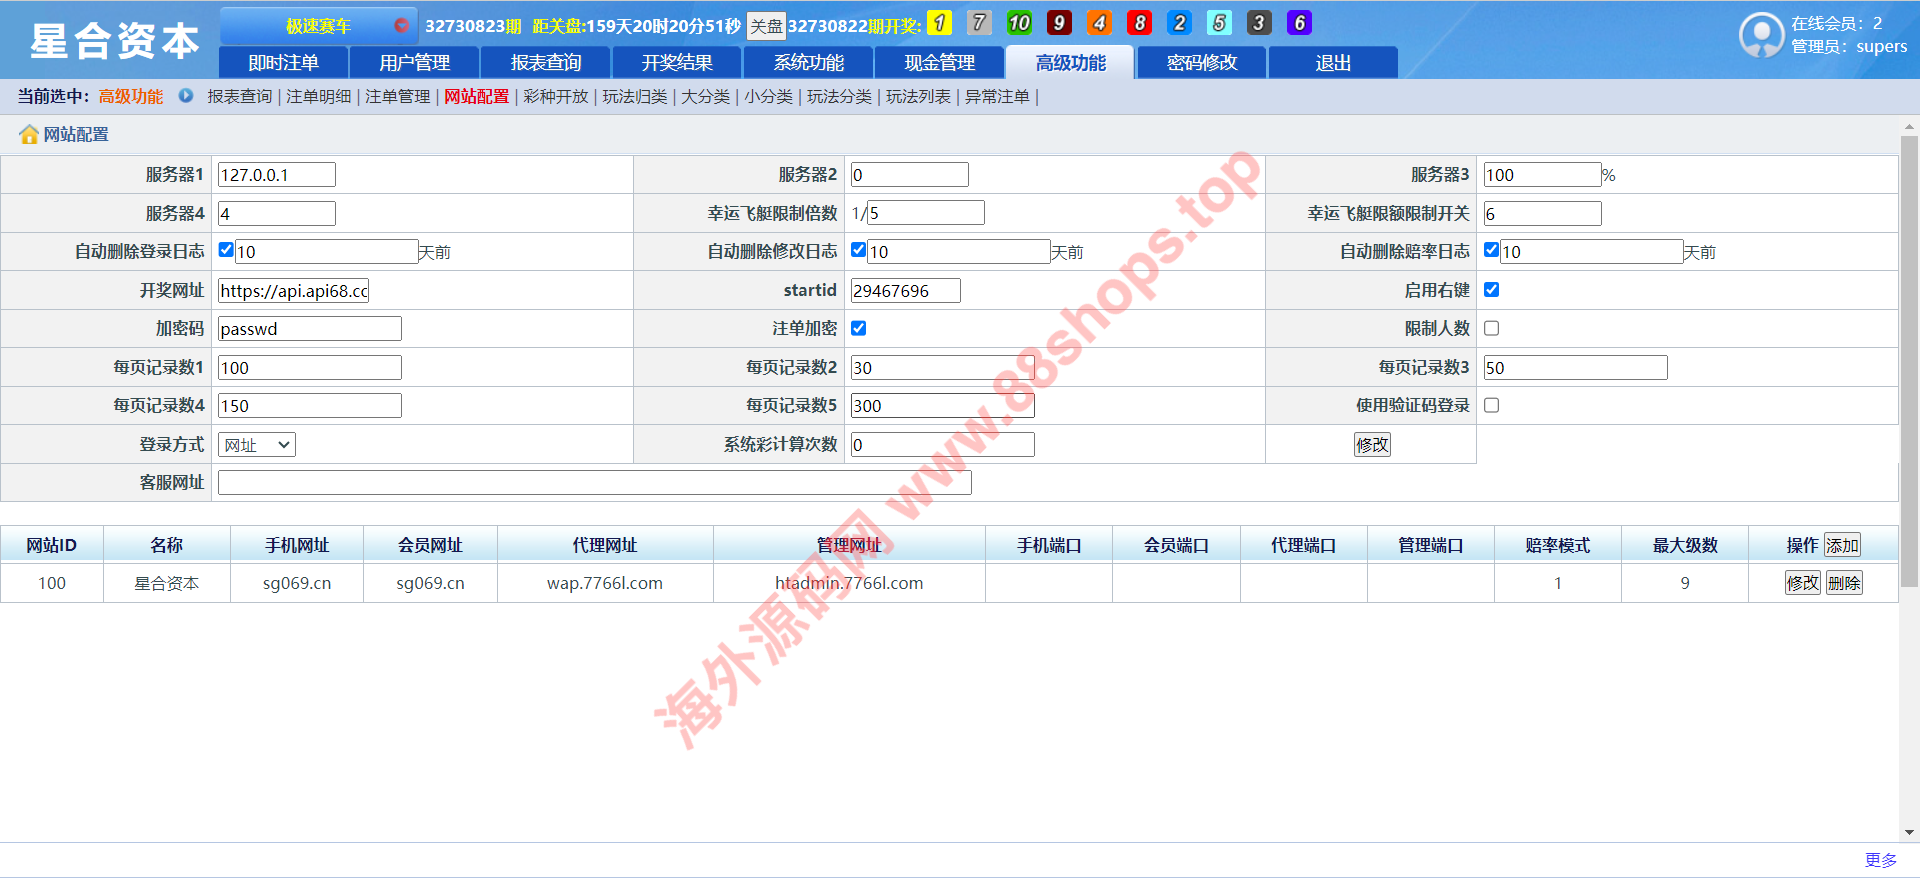Enable the 限制人数 checkbox

[1491, 329]
